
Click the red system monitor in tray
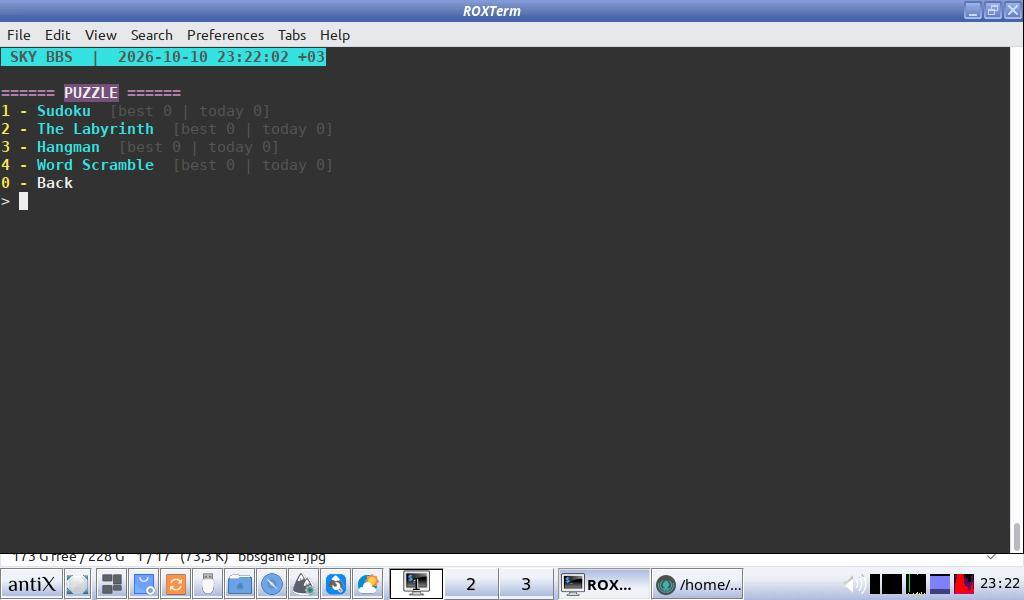tap(964, 584)
